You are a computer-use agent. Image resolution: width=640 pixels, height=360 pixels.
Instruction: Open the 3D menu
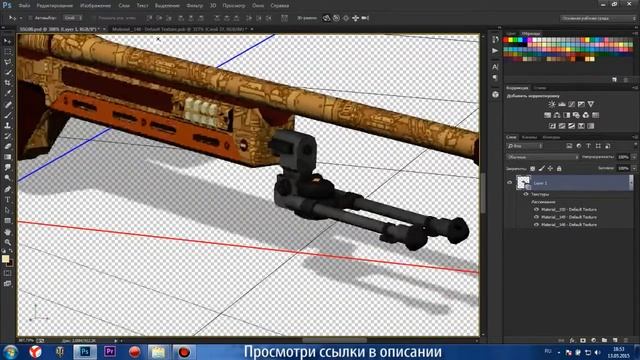(x=213, y=6)
